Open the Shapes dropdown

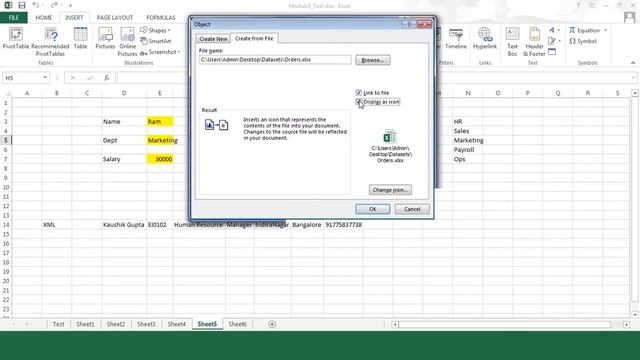pos(156,30)
